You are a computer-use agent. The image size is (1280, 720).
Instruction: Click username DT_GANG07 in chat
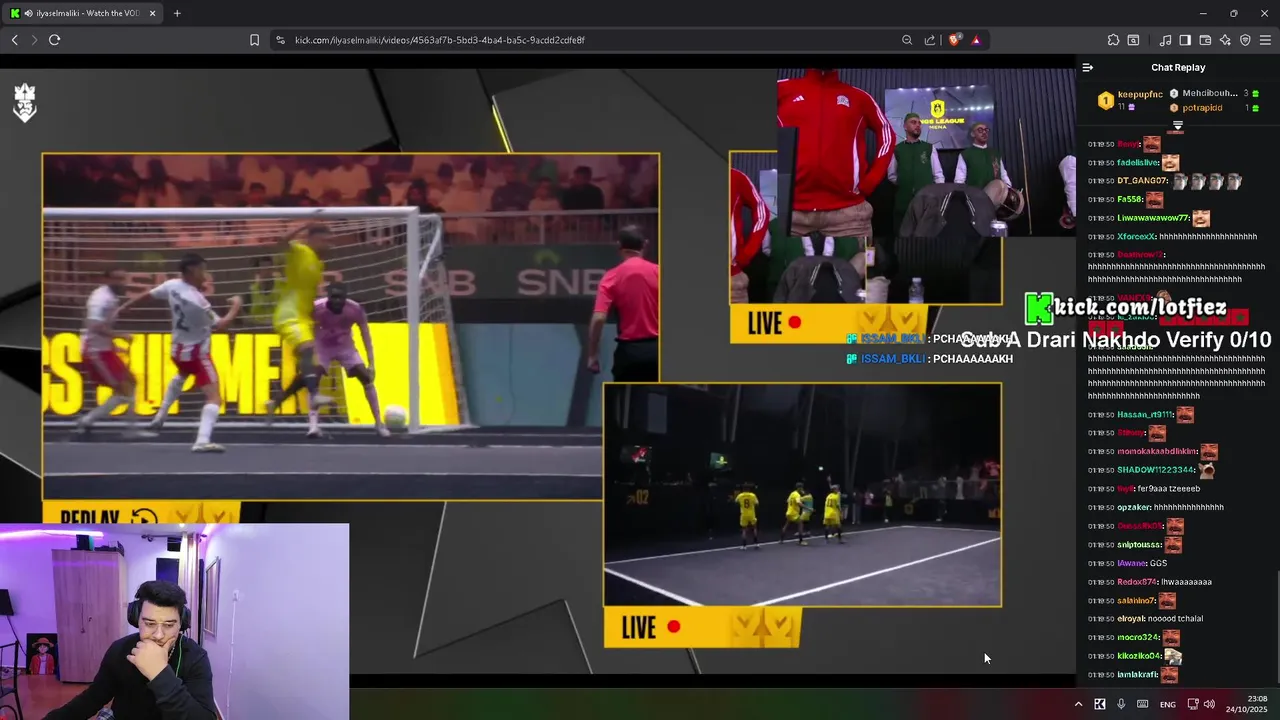[x=1143, y=181]
